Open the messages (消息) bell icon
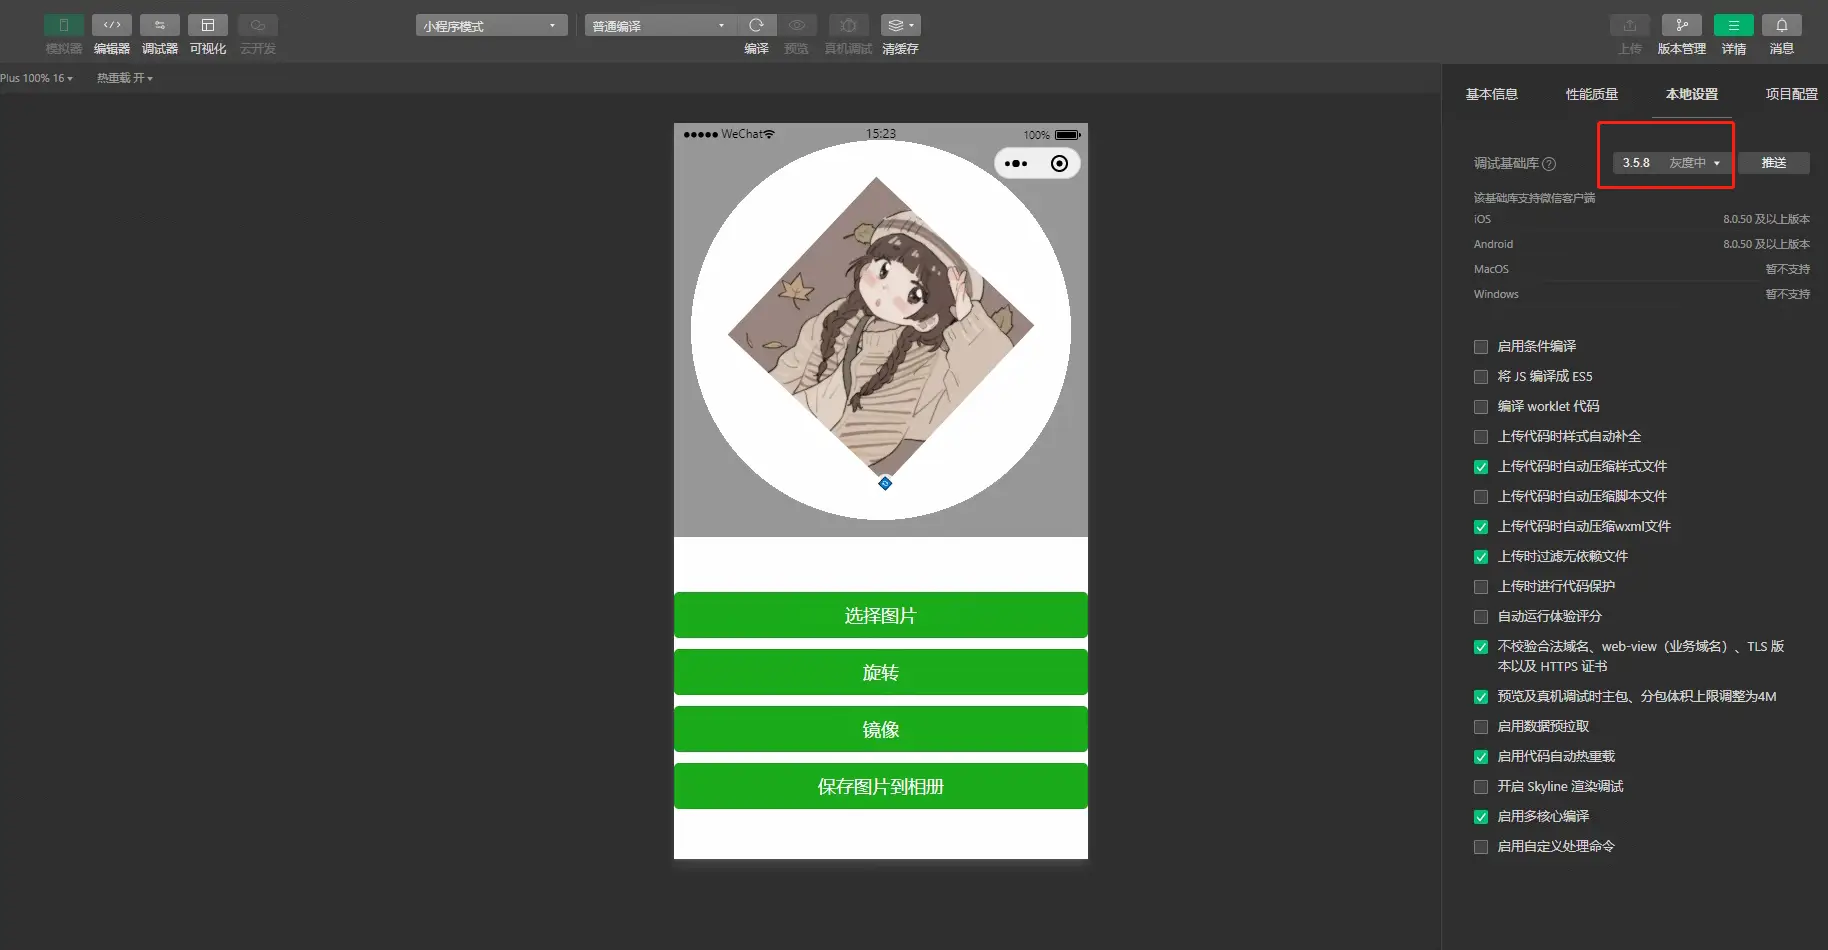Image resolution: width=1828 pixels, height=950 pixels. click(1782, 25)
